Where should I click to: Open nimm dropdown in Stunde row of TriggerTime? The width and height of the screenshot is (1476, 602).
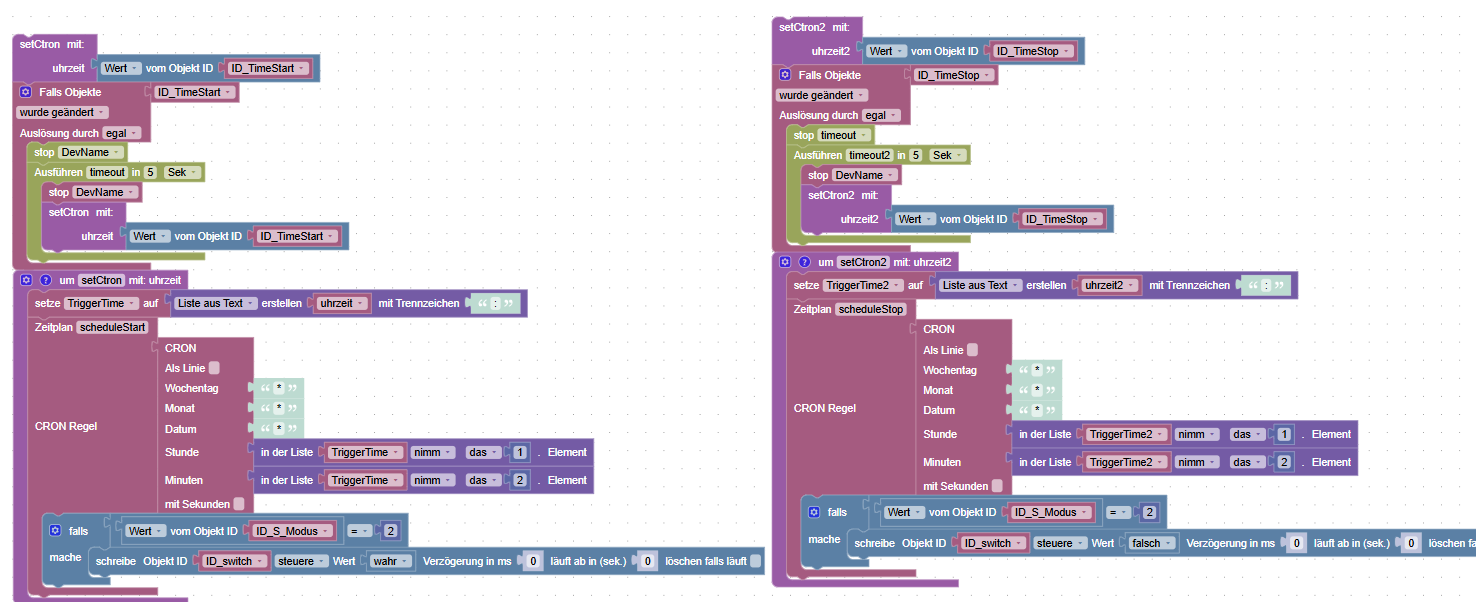434,452
